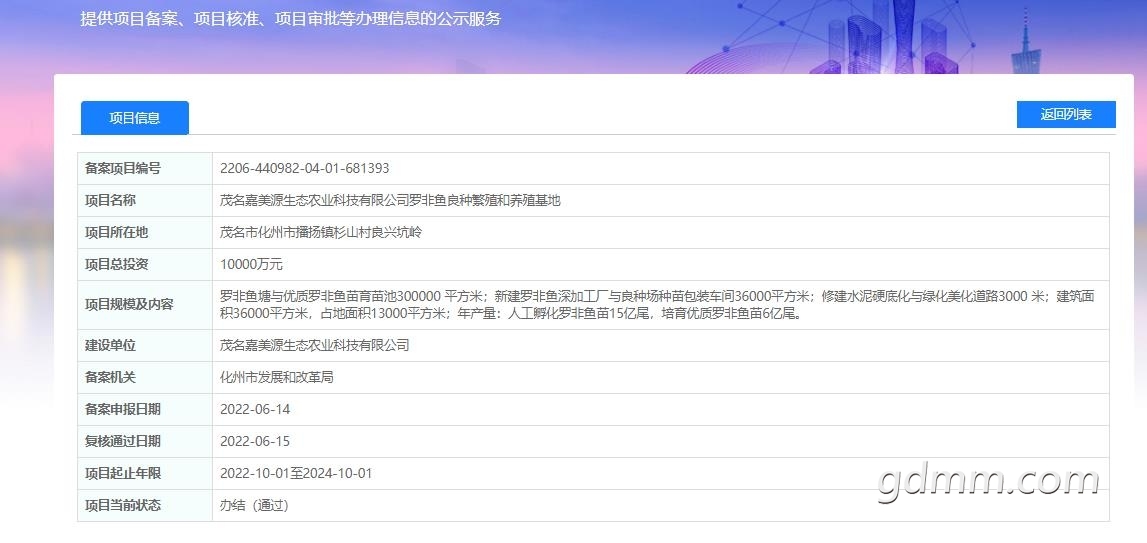The height and width of the screenshot is (543, 1147).
Task: Click the 项目总投资 label cell
Action: point(145,264)
